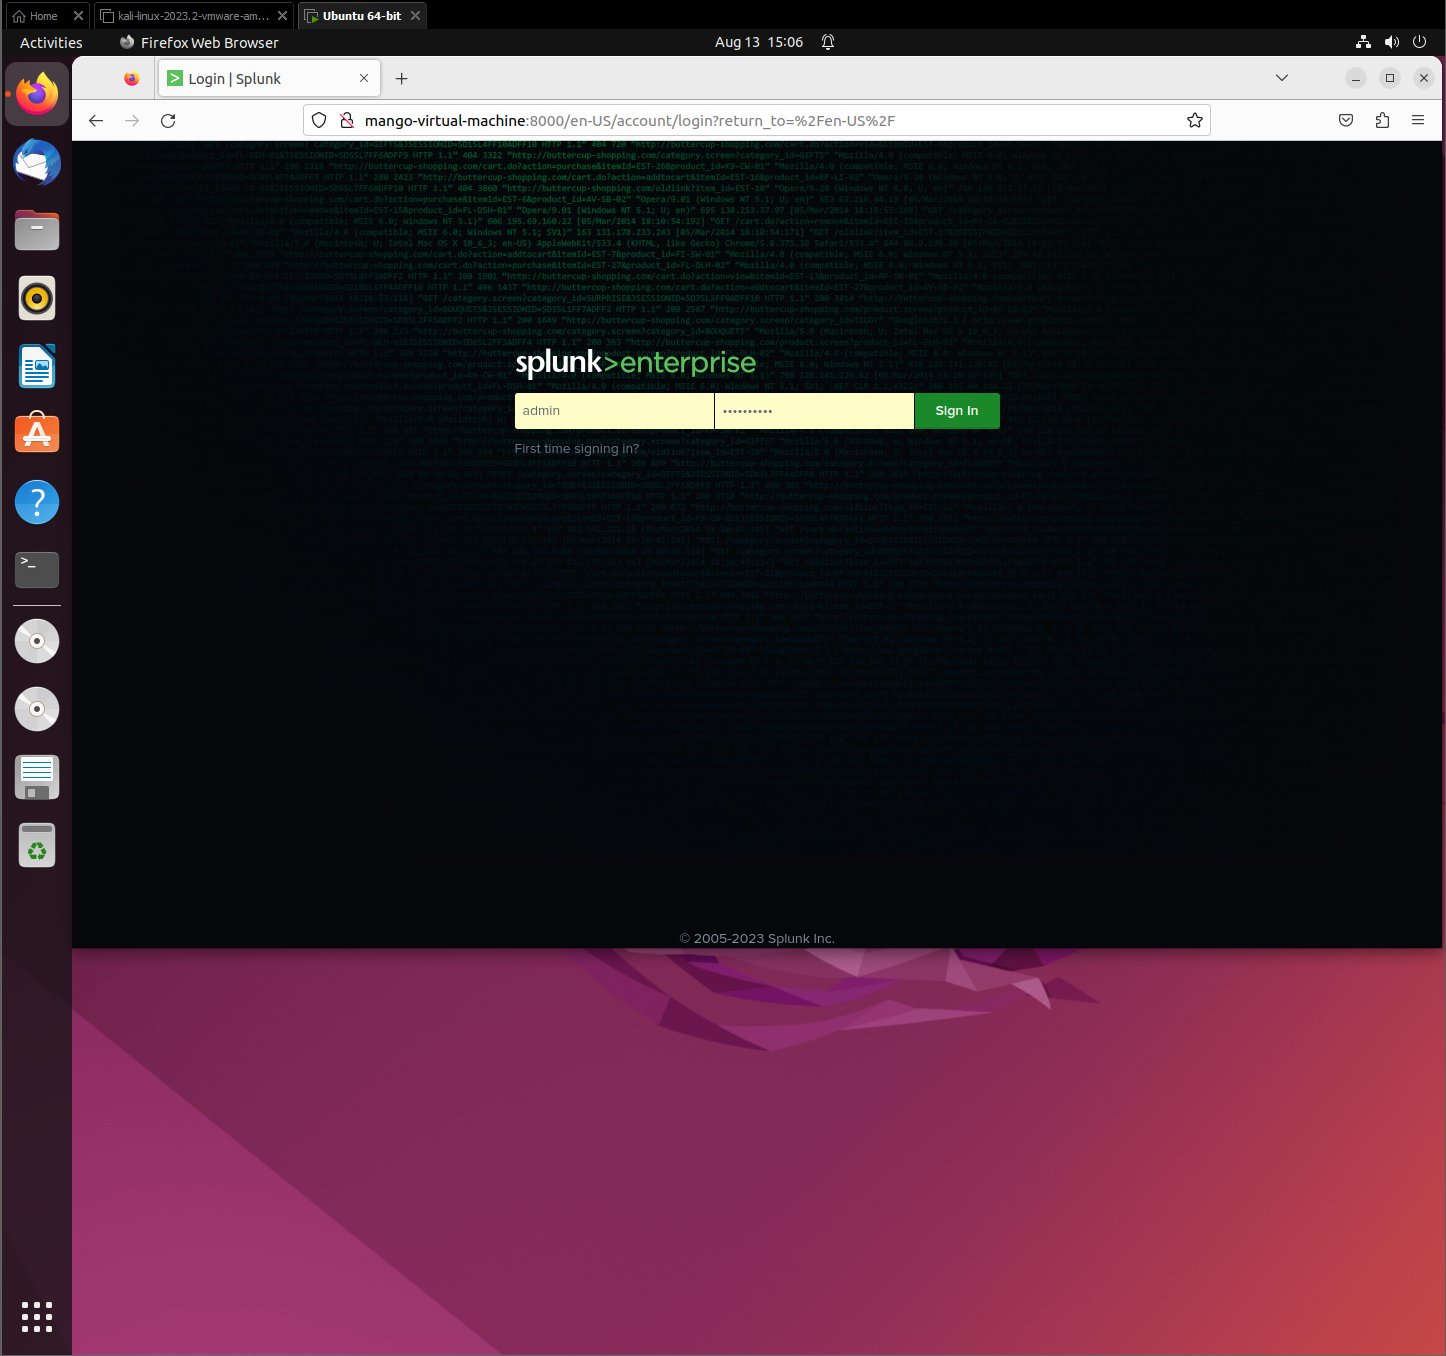Reload the Splunk login page
The width and height of the screenshot is (1446, 1356).
click(168, 121)
